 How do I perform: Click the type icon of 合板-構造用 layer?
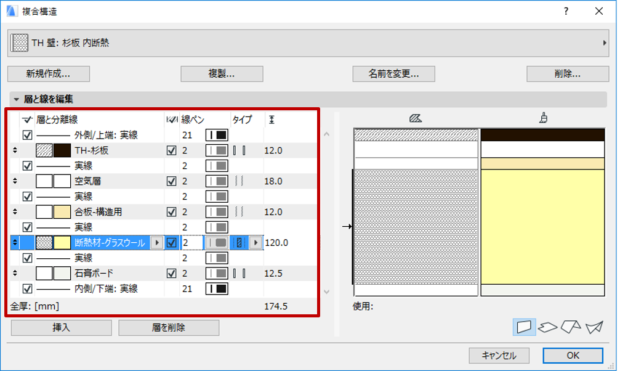(x=239, y=212)
